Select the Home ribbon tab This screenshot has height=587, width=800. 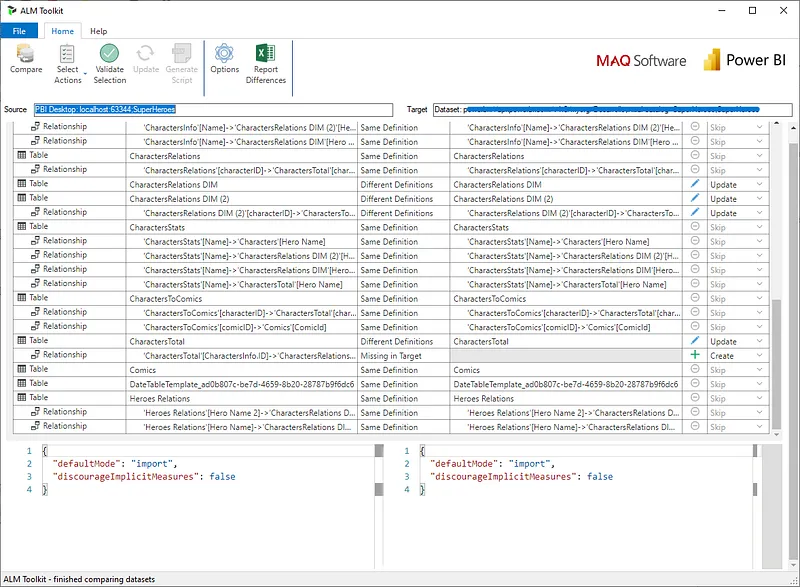click(x=62, y=31)
